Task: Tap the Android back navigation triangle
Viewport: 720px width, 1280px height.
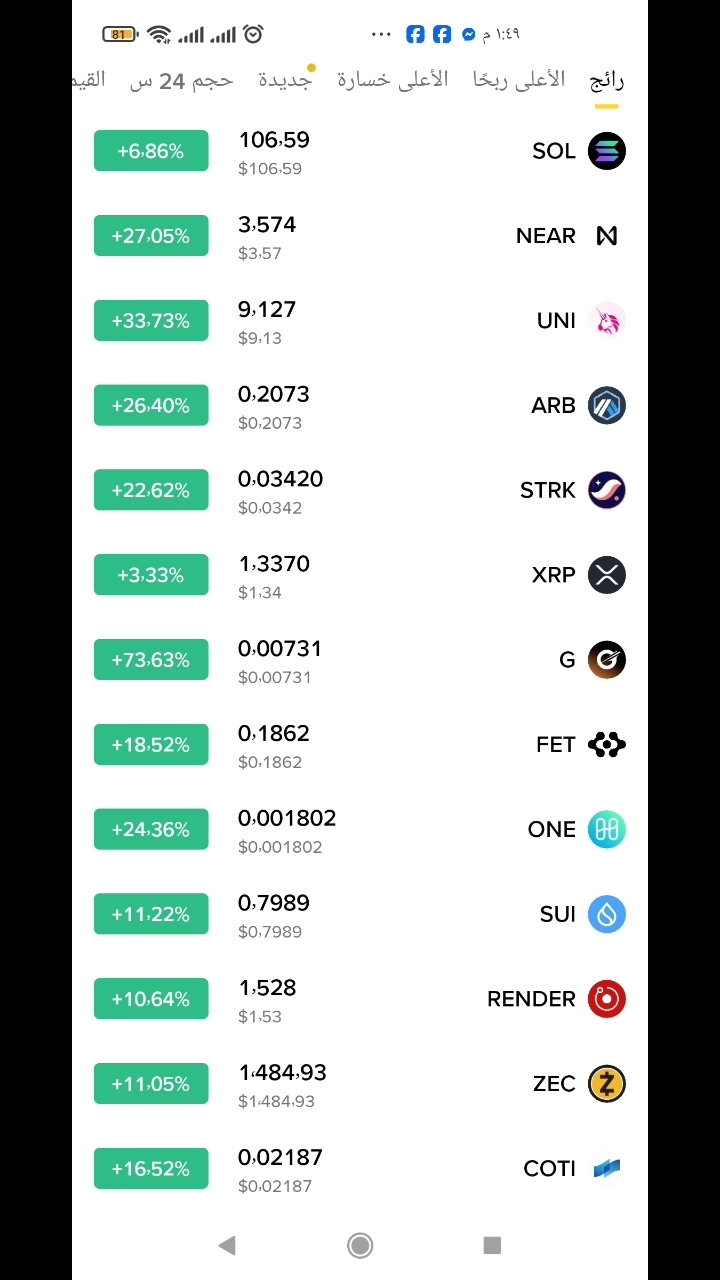Action: coord(227,1245)
